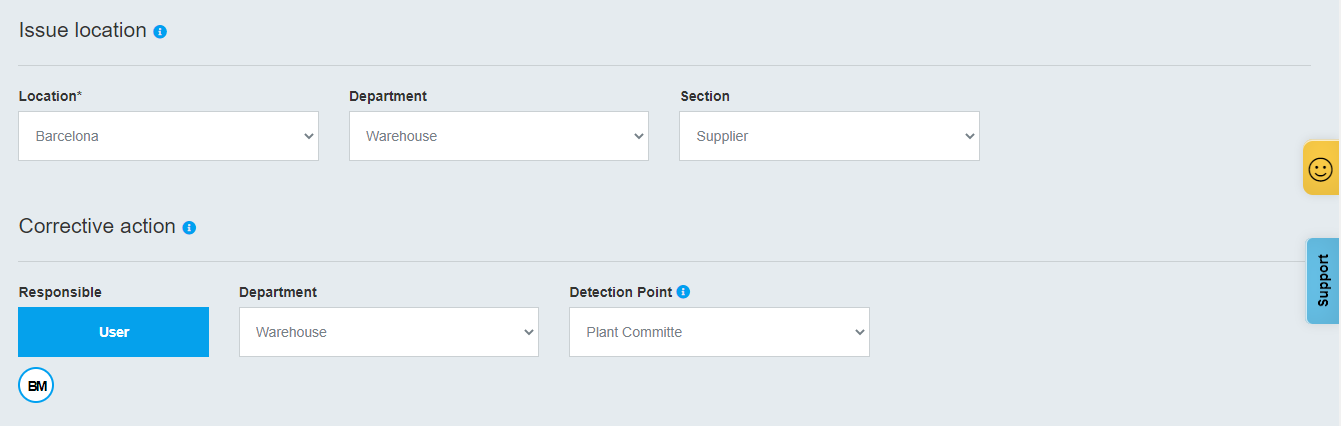
Task: Open the Section dropdown showing Supplier
Action: 828,136
